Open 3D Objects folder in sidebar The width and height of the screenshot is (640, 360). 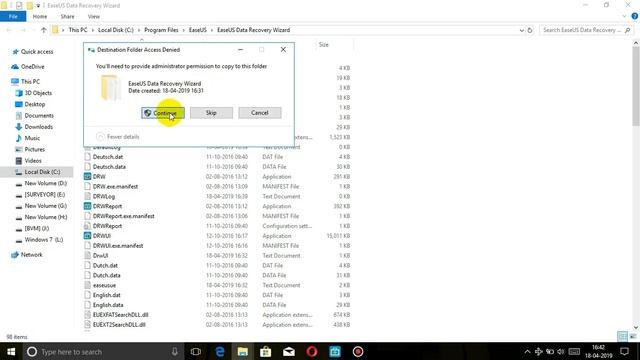[34, 93]
